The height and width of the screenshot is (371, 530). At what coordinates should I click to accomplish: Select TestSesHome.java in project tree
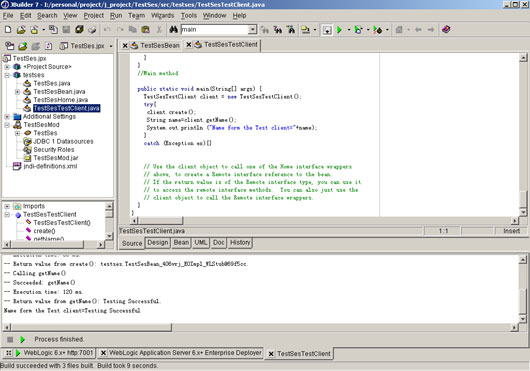pos(61,100)
